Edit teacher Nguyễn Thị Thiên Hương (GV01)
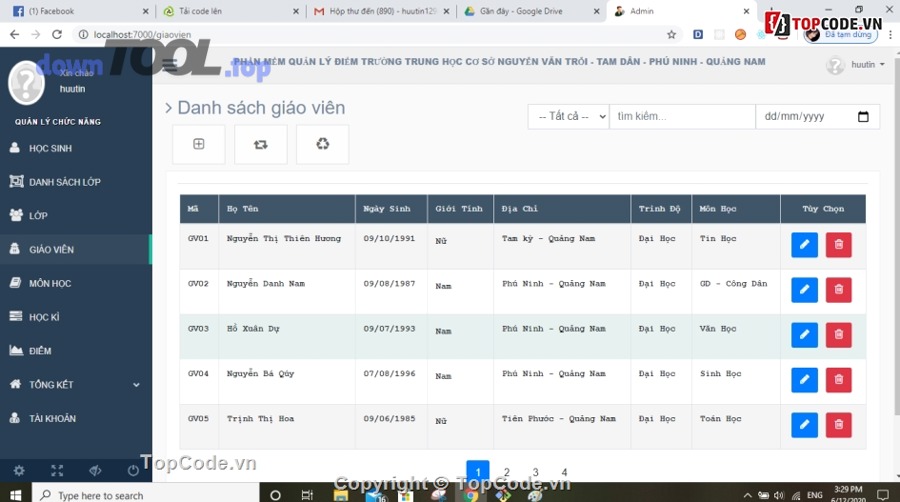Viewport: 900px width, 502px height. tap(804, 245)
